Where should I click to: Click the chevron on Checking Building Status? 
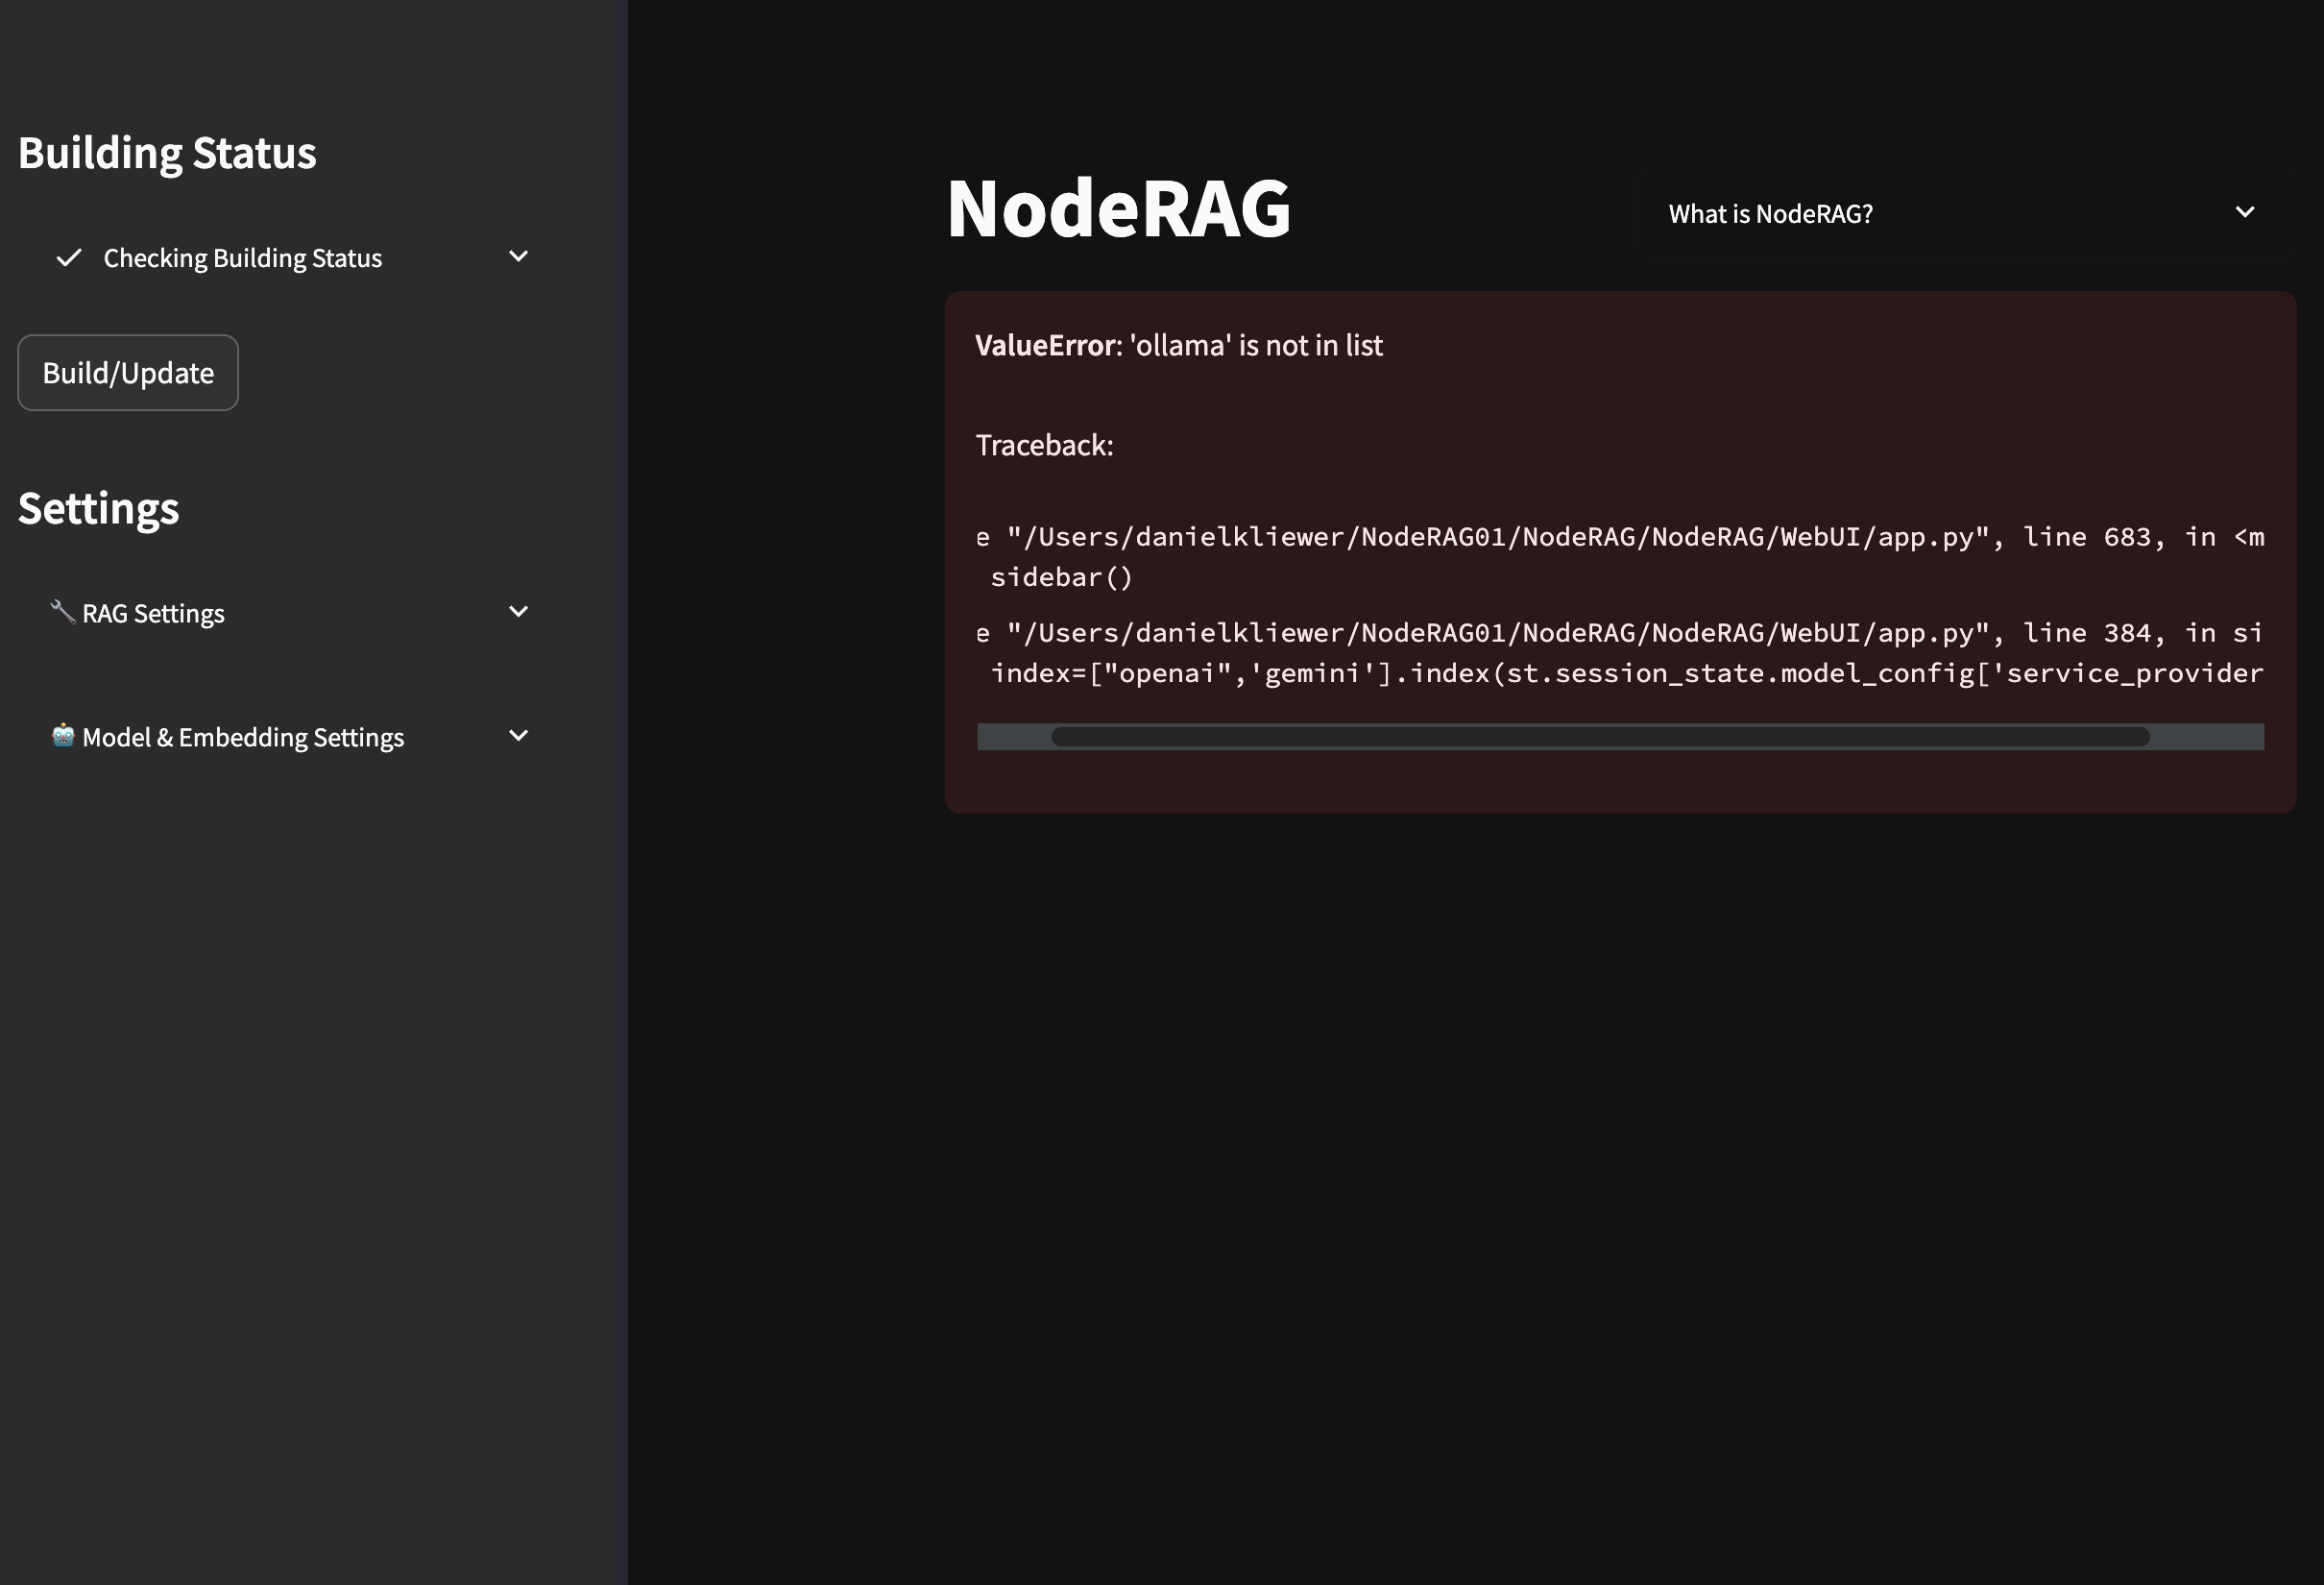coord(518,257)
